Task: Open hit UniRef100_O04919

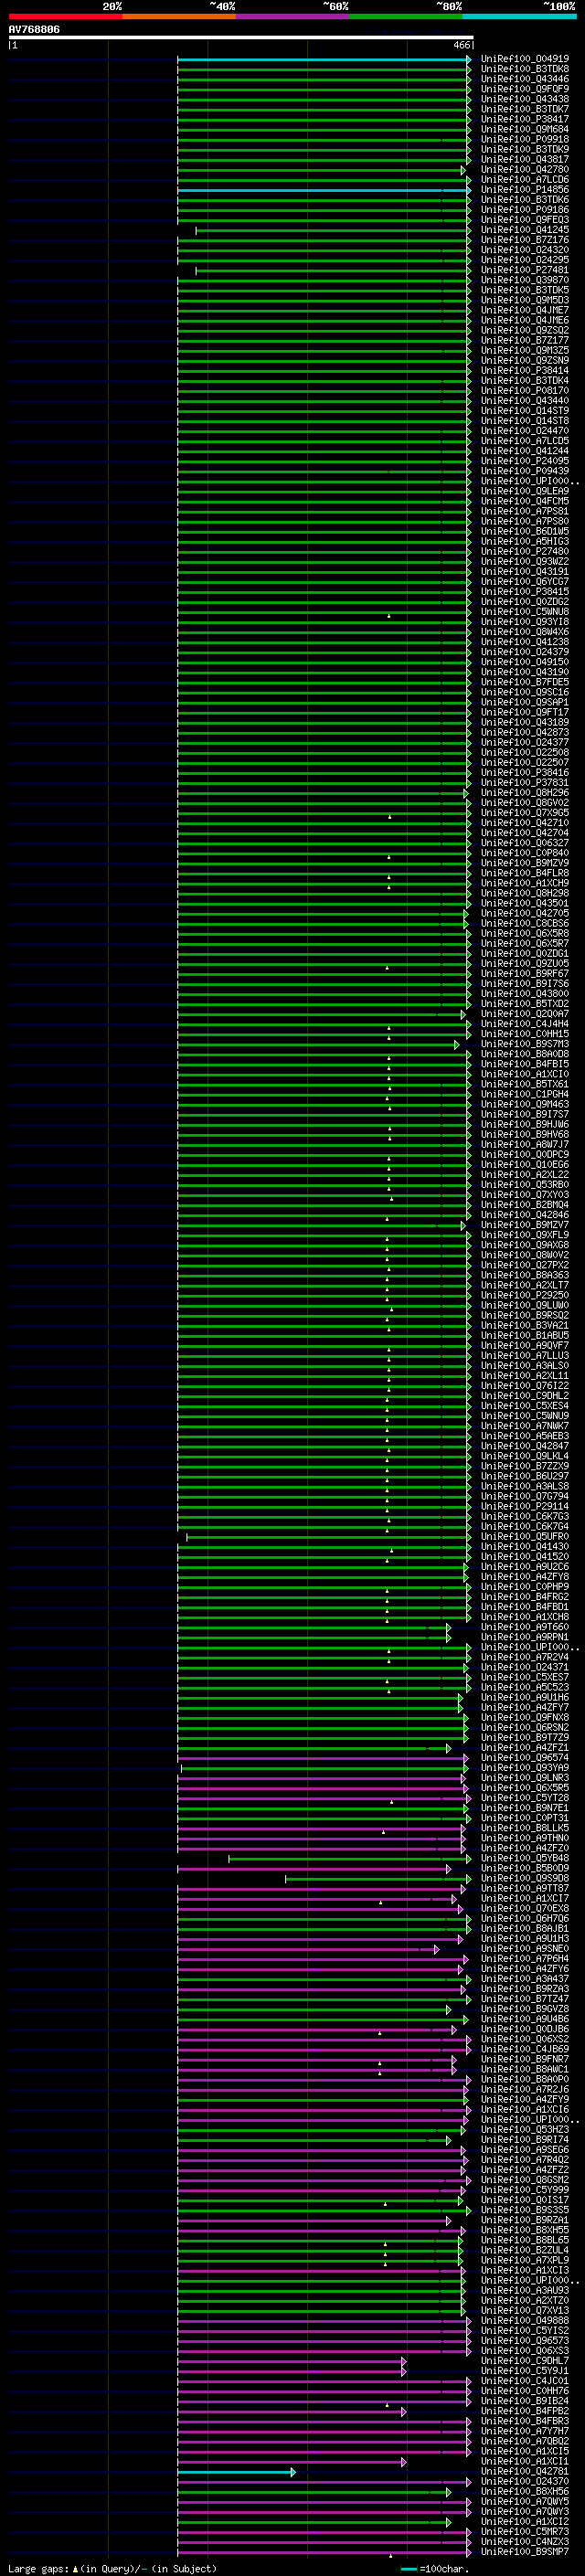Action: pyautogui.click(x=525, y=59)
